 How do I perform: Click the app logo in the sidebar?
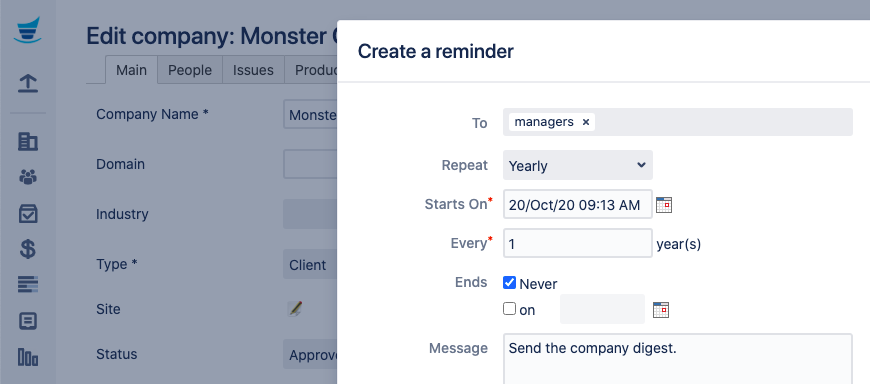tap(28, 30)
